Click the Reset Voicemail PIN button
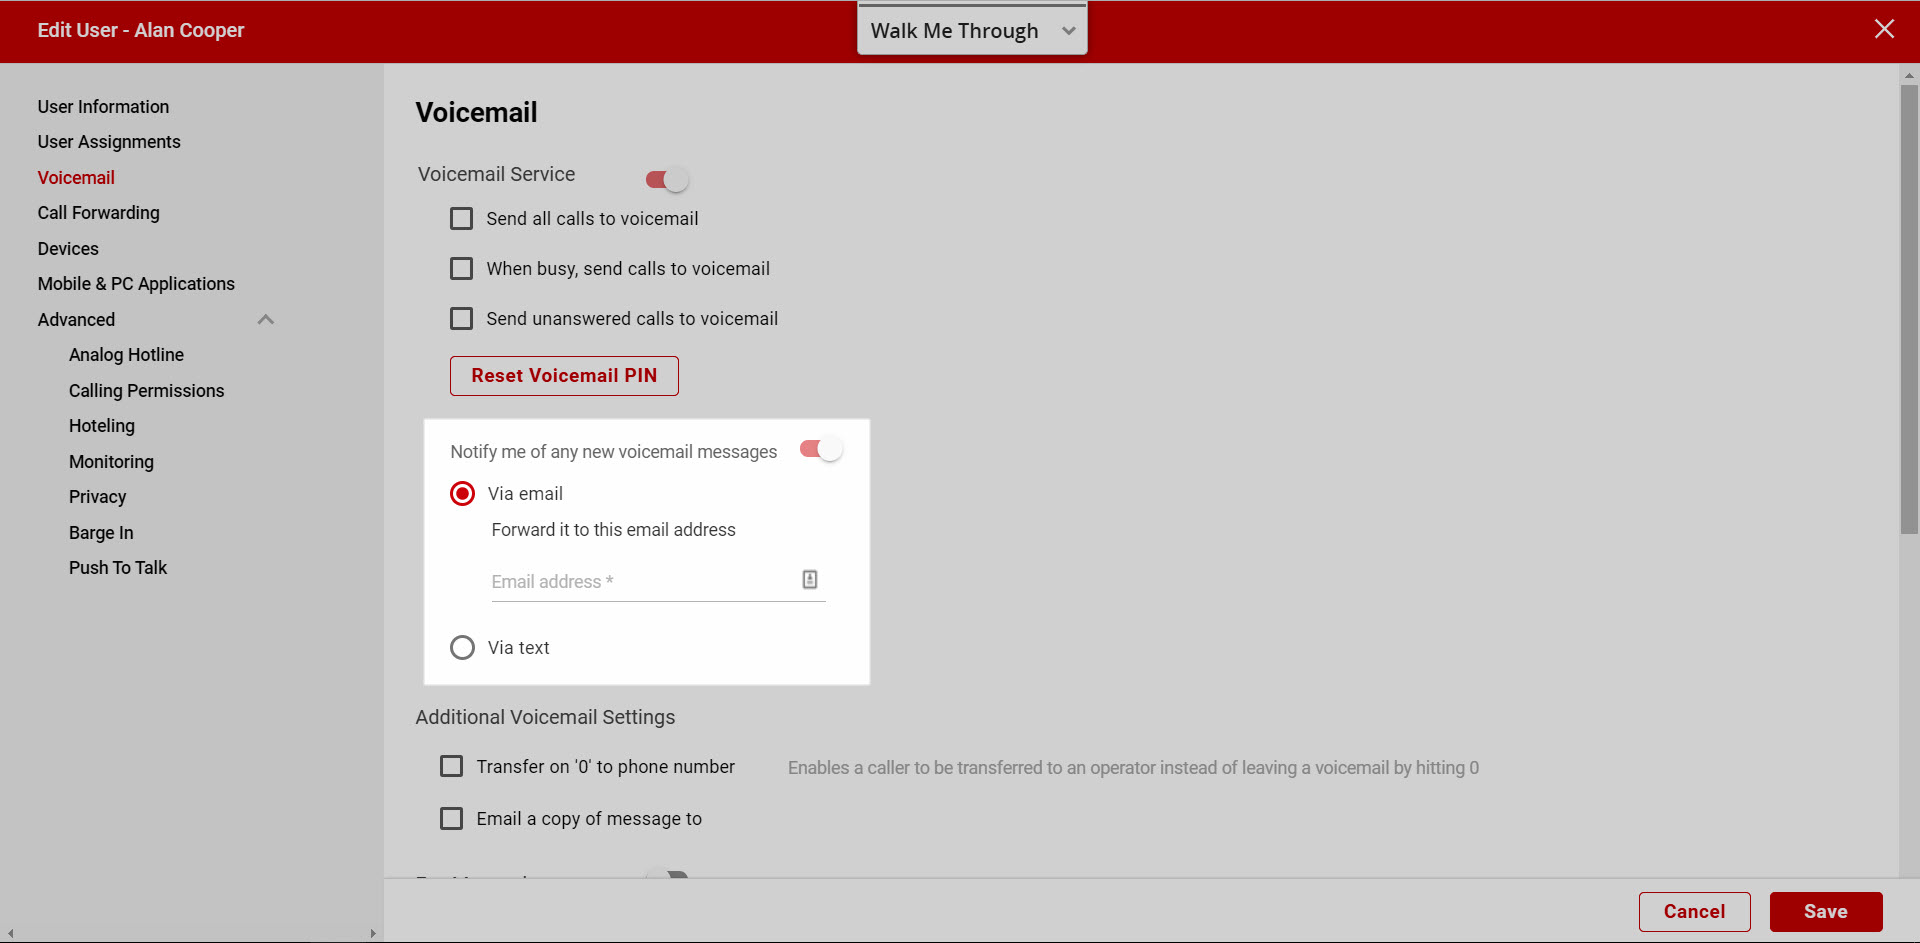Viewport: 1920px width, 943px height. (564, 376)
